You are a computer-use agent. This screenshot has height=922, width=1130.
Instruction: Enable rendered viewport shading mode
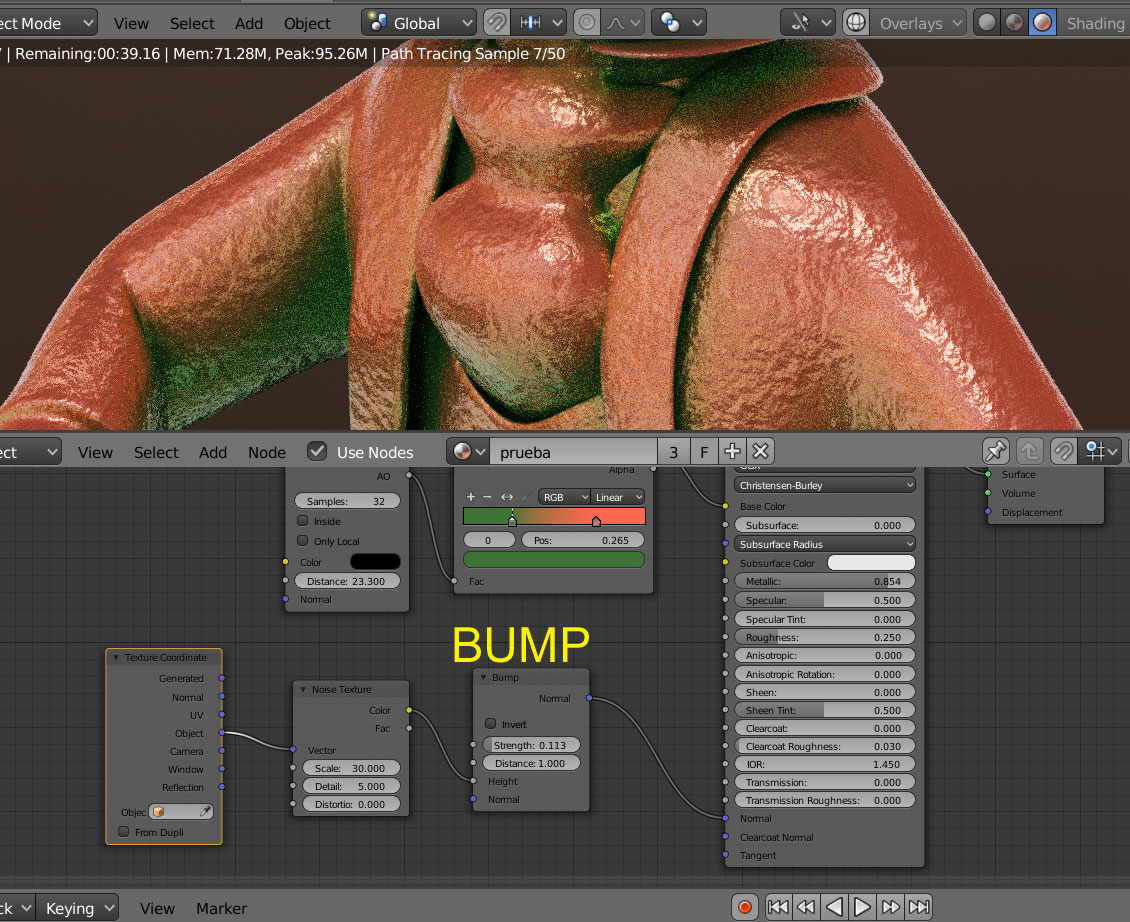tap(1040, 20)
